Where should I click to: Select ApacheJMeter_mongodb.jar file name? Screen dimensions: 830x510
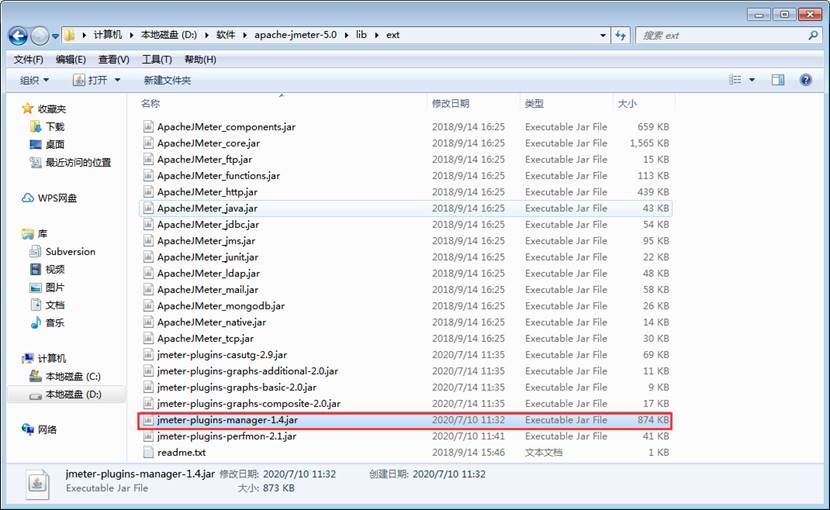221,306
